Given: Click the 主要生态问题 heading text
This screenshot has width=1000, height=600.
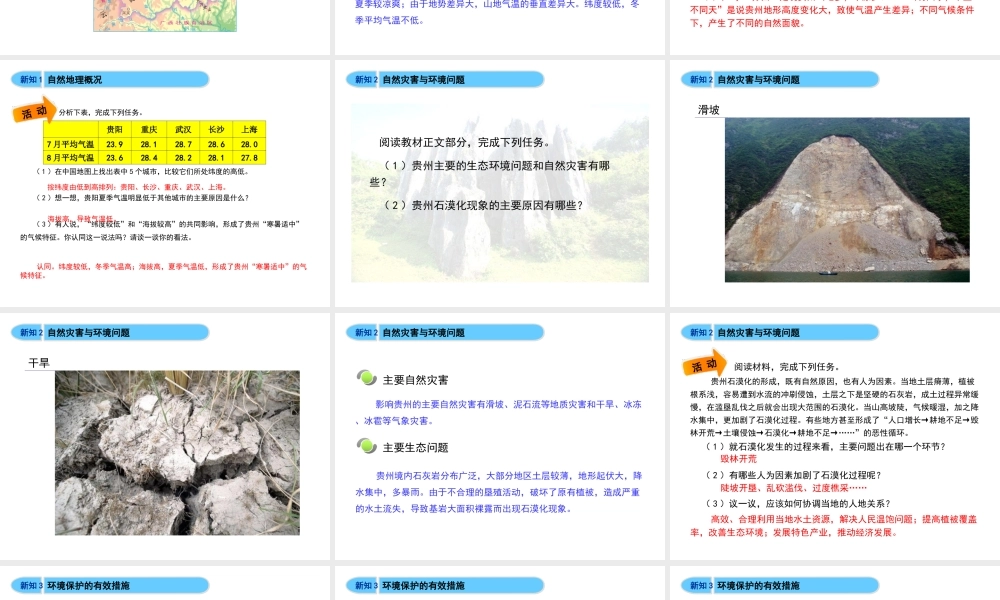Looking at the screenshot, I should click(415, 448).
